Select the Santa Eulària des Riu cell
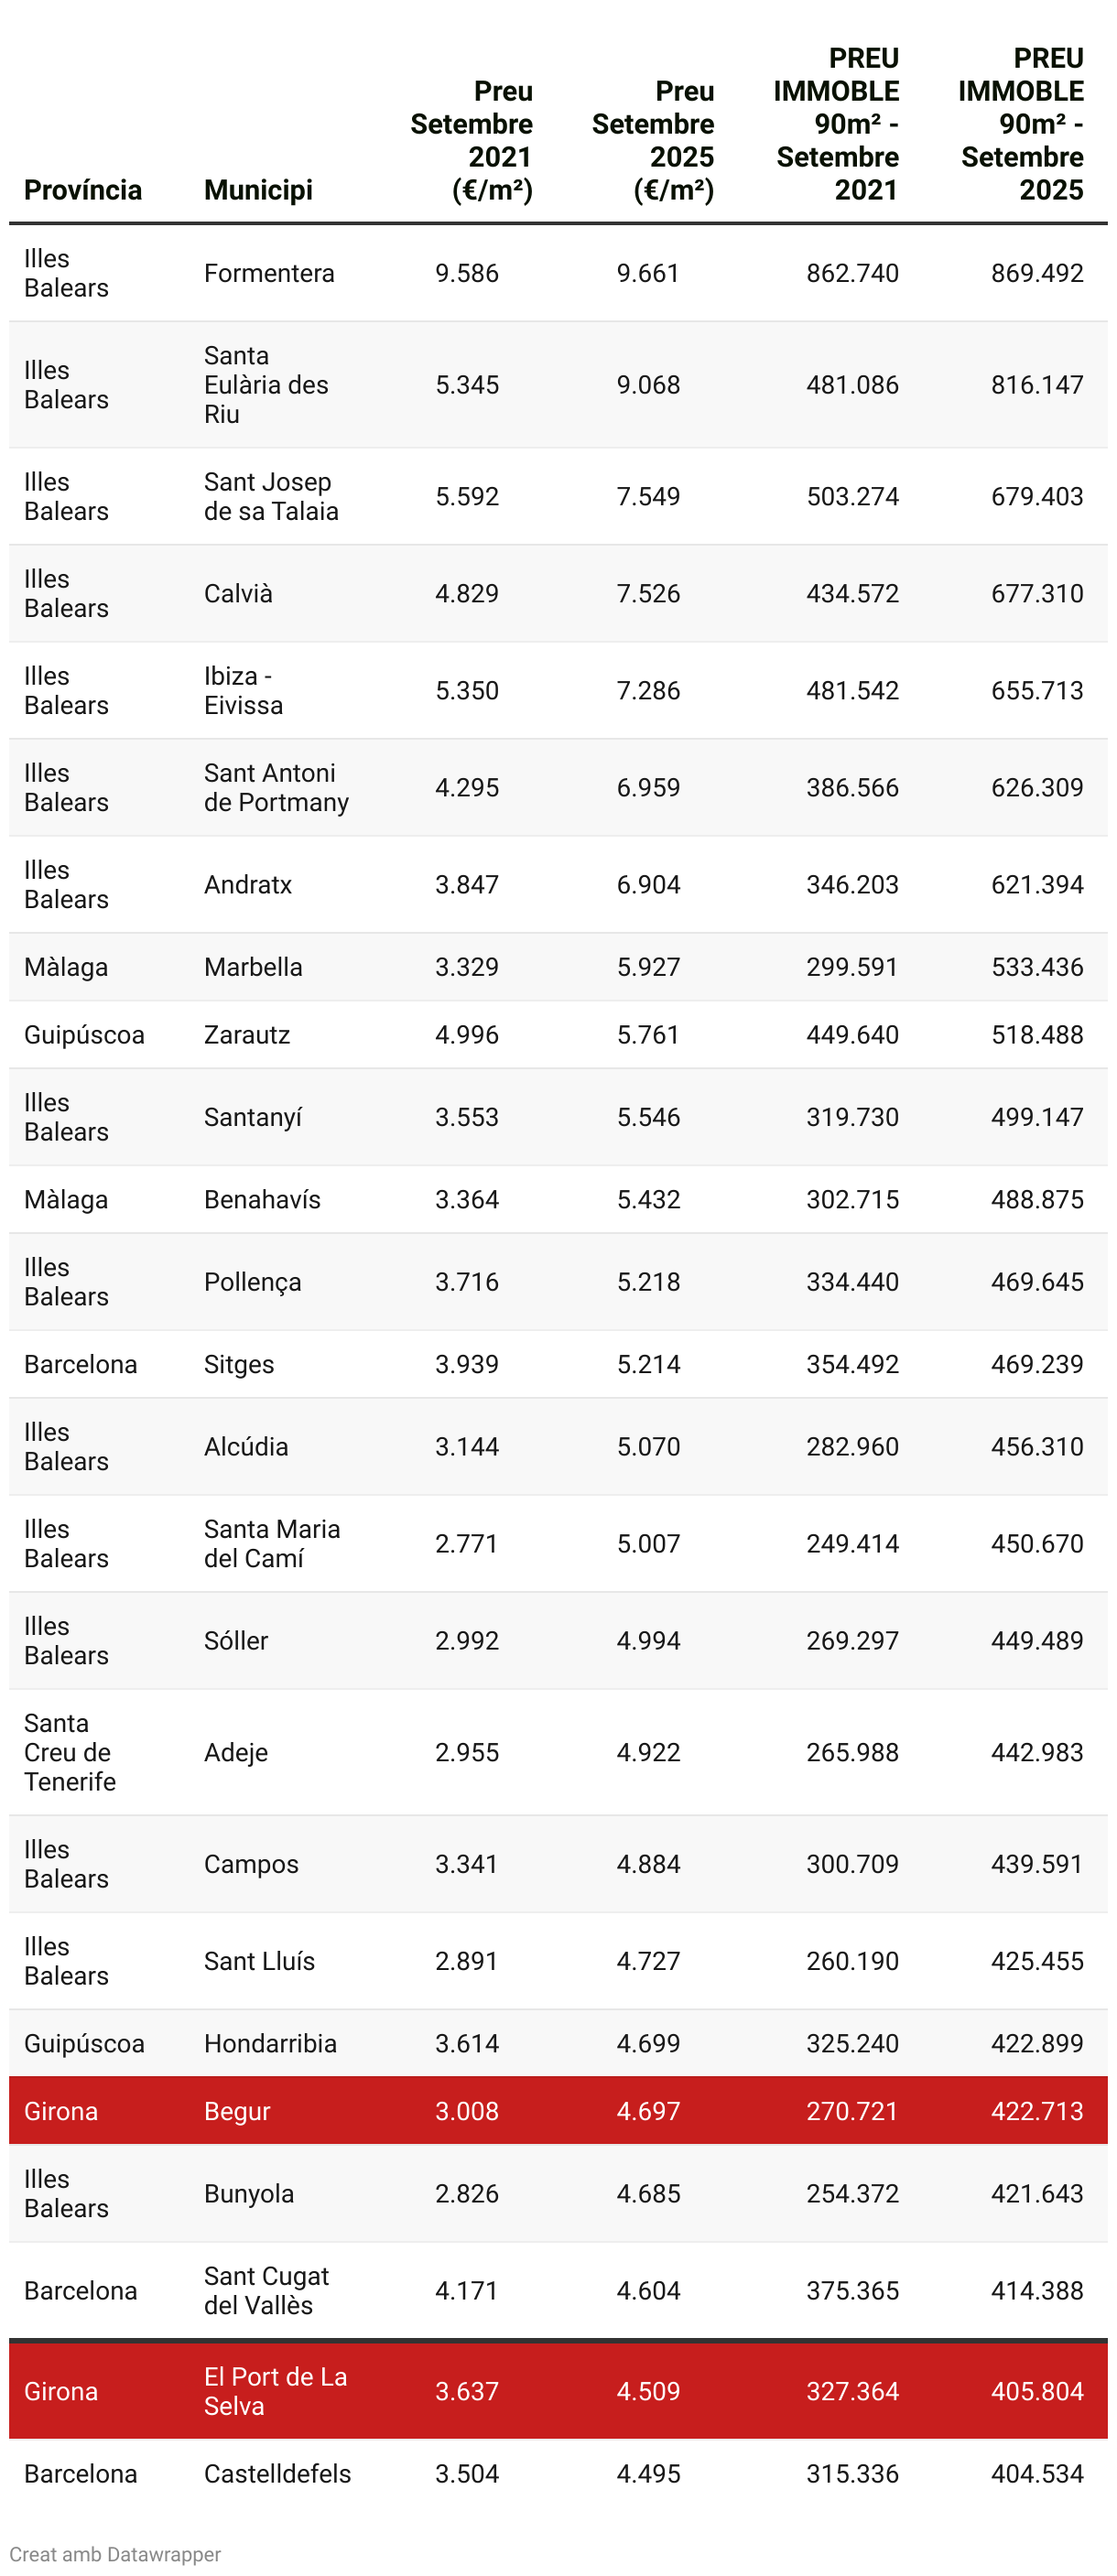The width and height of the screenshot is (1117, 2576). pyautogui.click(x=266, y=385)
